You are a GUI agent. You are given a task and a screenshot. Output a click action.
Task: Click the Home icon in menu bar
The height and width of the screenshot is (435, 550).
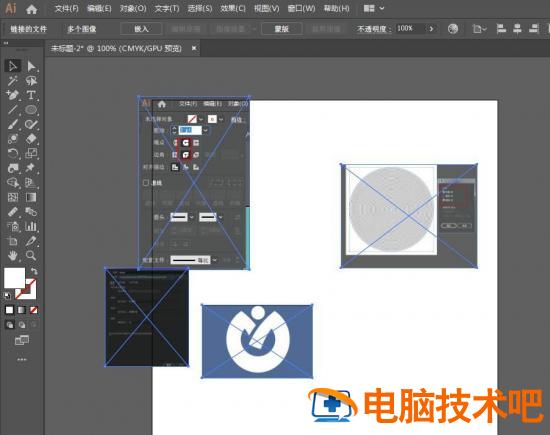[x=32, y=9]
